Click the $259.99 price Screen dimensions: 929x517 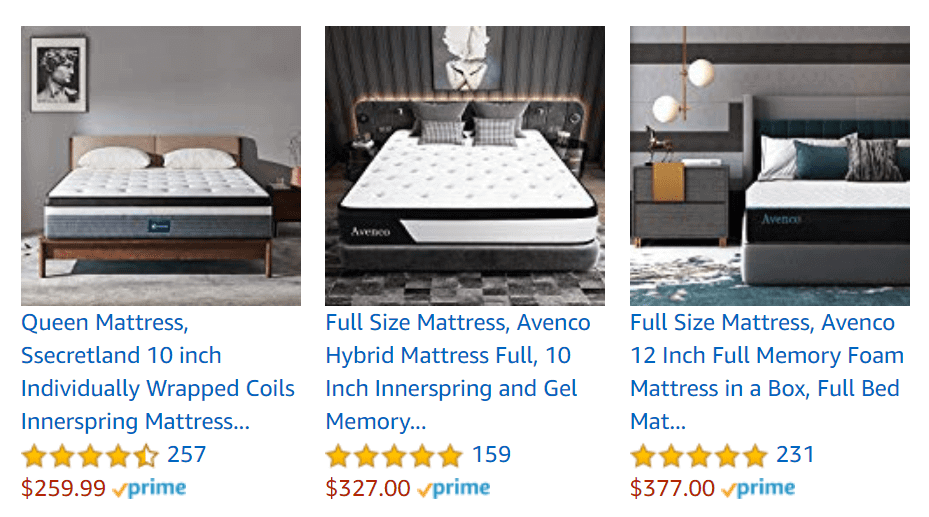point(63,489)
